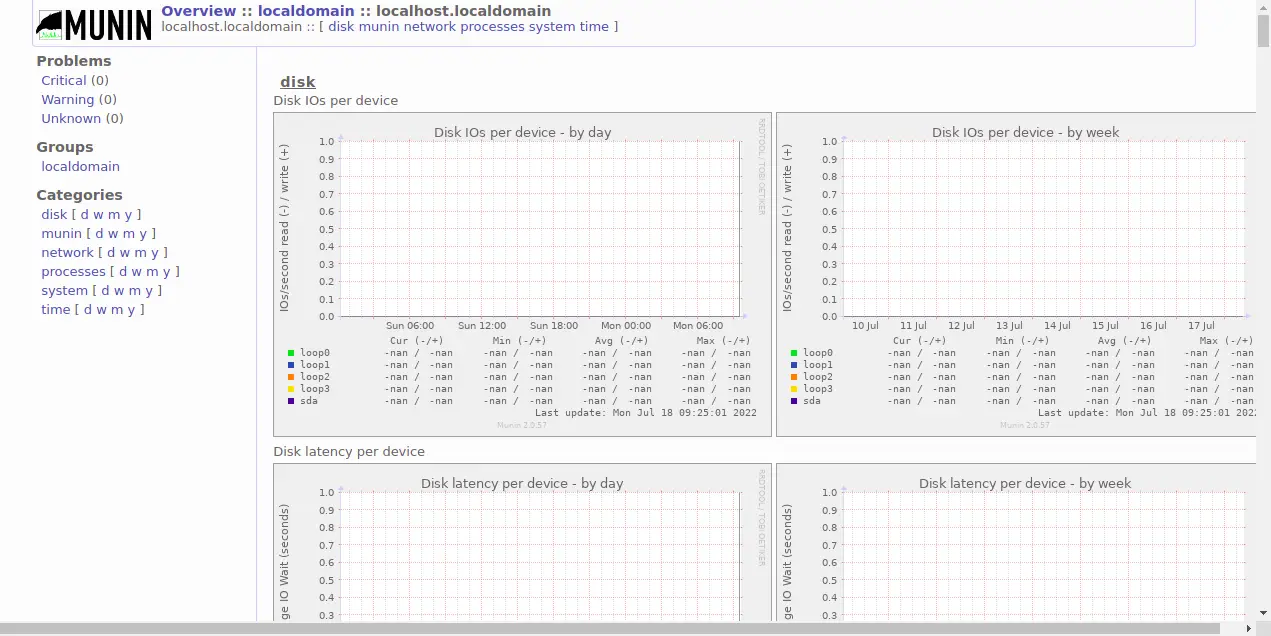This screenshot has height=636, width=1271.
Task: Open the 'm' month view for system
Action: pyautogui.click(x=135, y=290)
